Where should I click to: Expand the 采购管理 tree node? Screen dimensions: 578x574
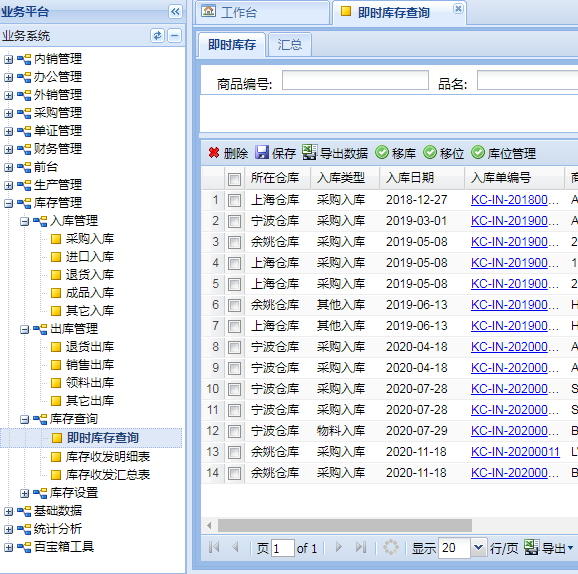click(8, 113)
